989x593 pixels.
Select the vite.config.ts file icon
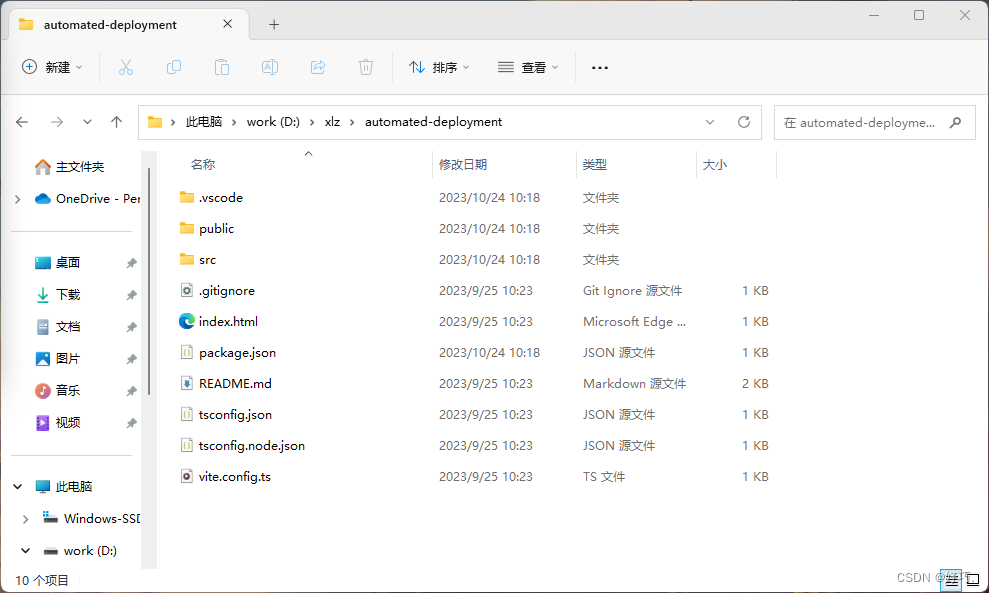click(187, 476)
